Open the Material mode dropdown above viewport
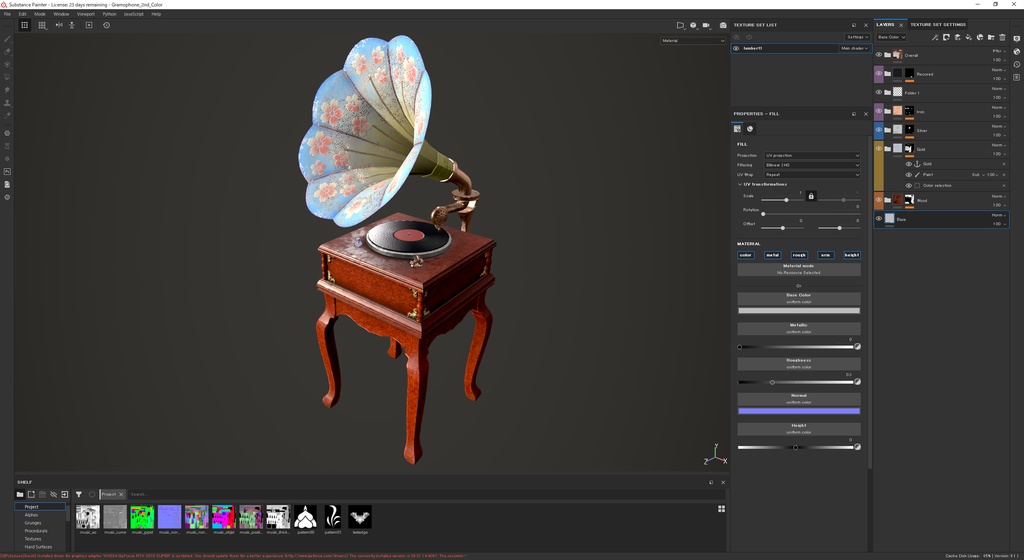The image size is (1024, 560). click(693, 40)
